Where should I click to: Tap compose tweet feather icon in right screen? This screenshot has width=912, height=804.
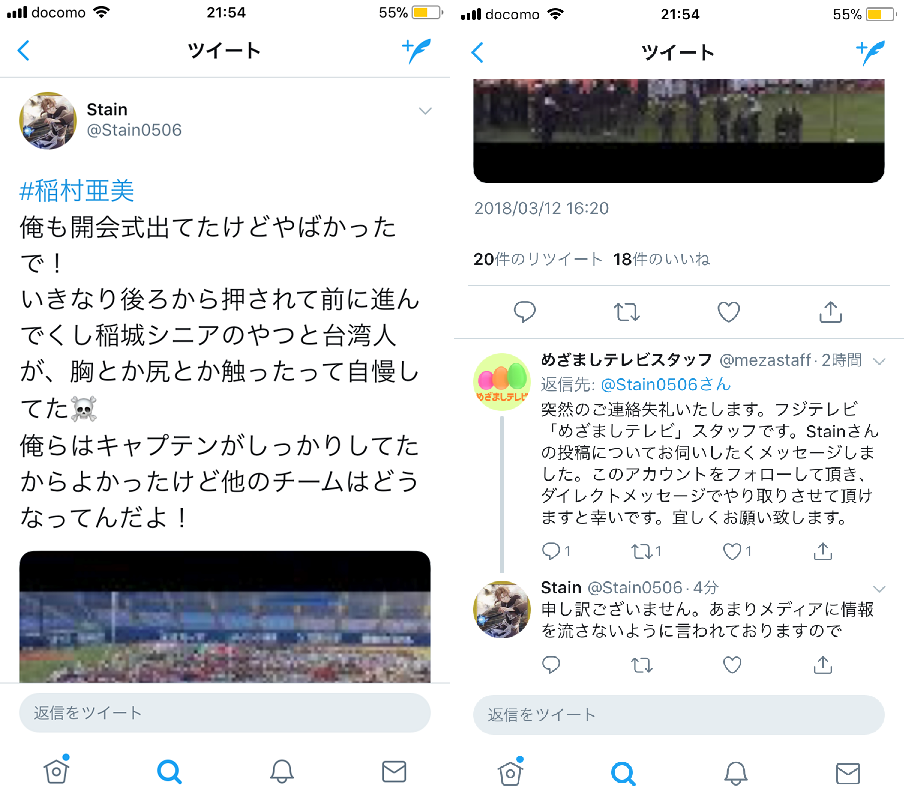871,53
